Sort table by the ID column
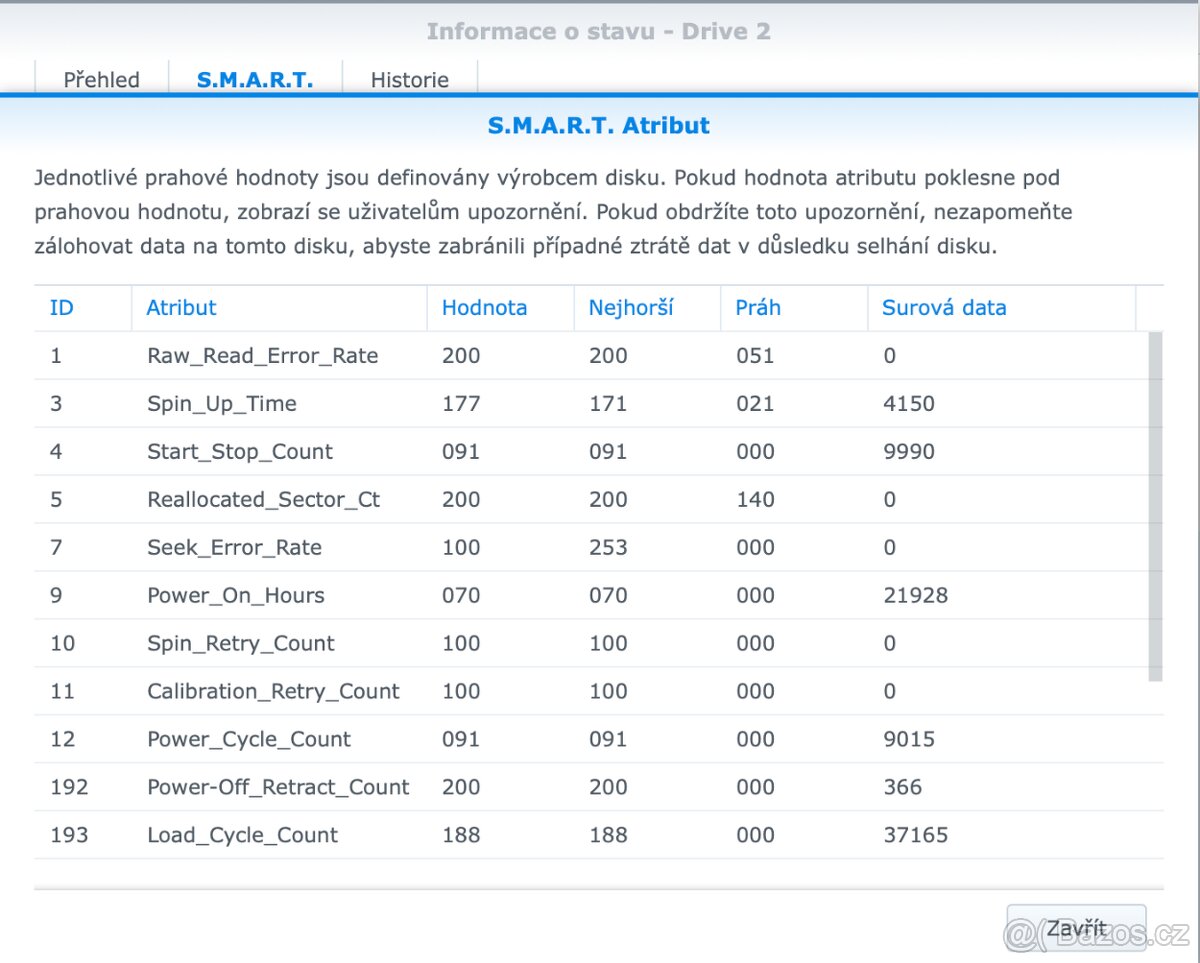Viewport: 1200px width, 963px height. (x=60, y=307)
